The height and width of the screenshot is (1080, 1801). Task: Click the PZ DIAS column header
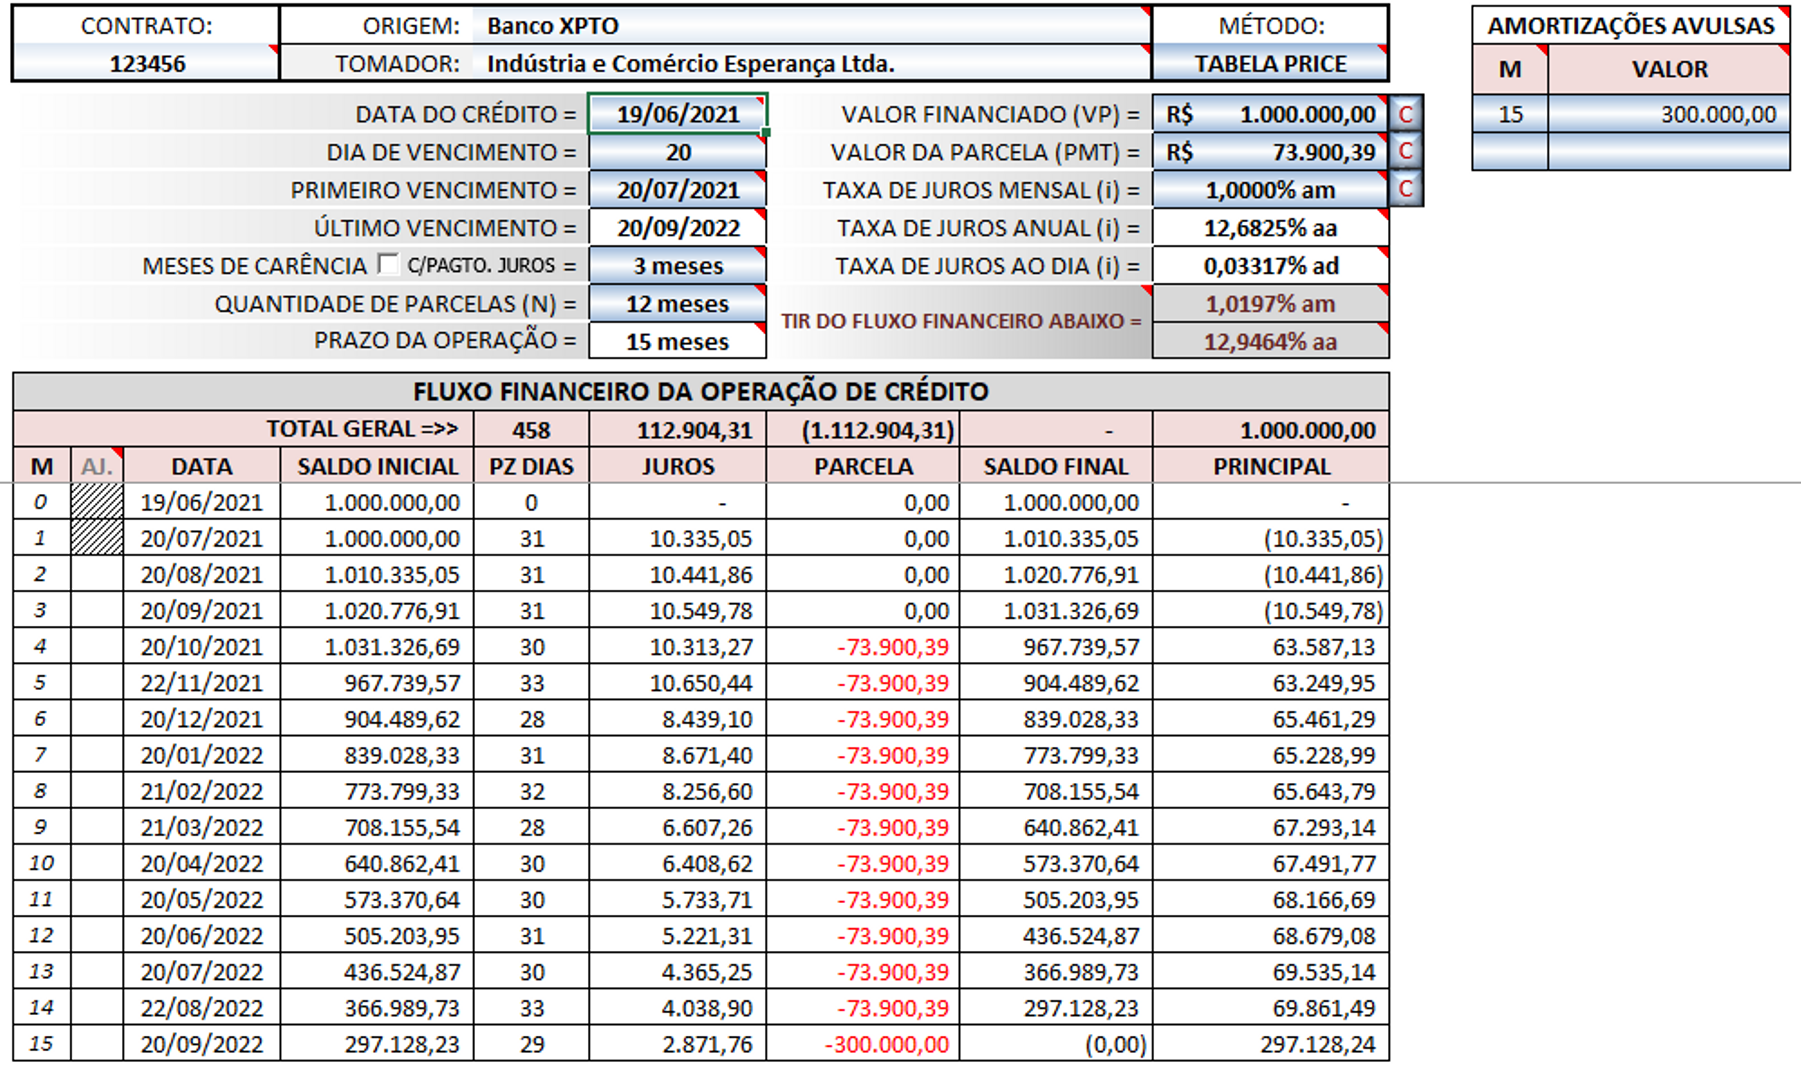click(531, 466)
